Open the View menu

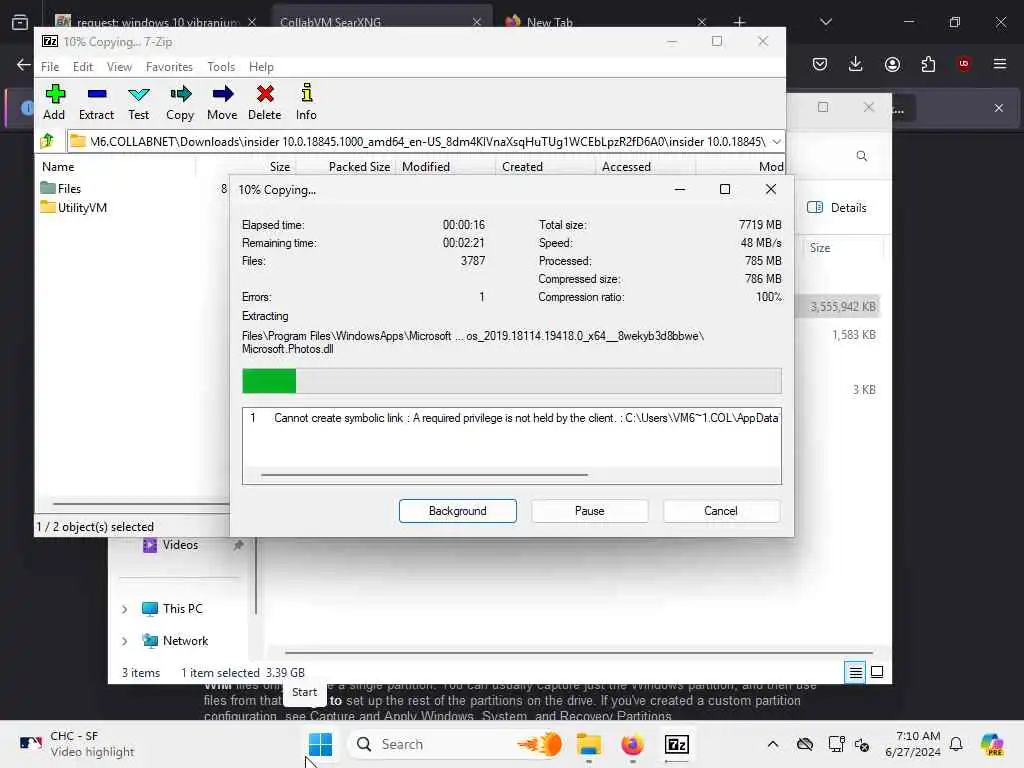120,67
